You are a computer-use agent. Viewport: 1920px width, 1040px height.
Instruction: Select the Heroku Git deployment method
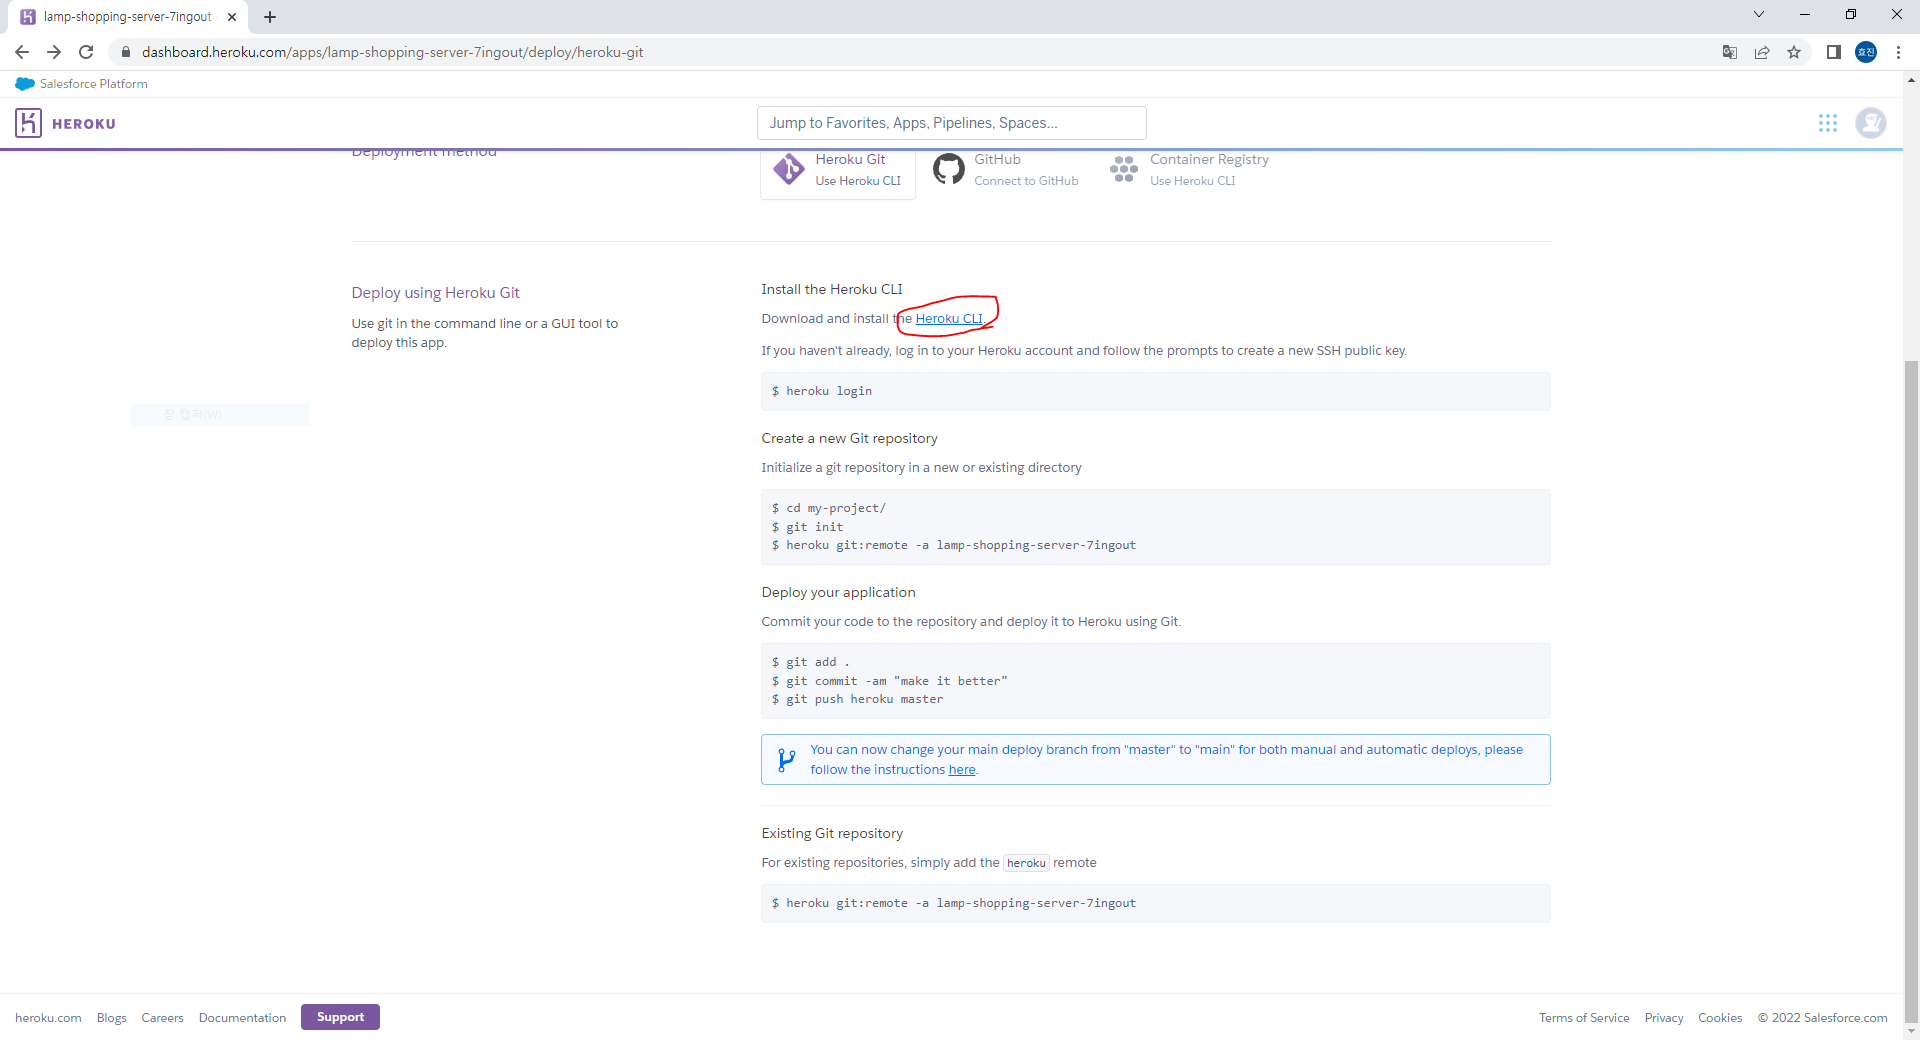838,170
